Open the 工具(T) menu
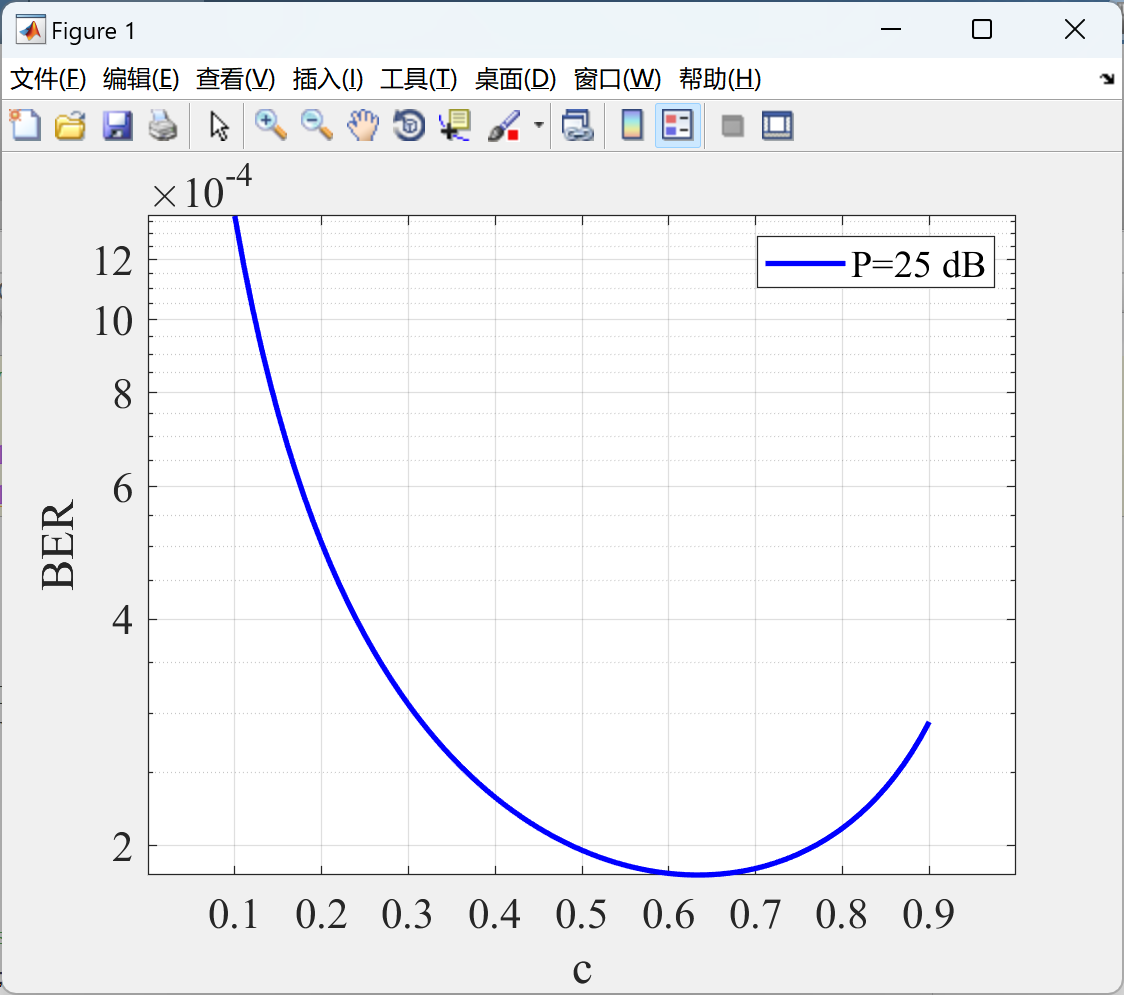Screen dimensions: 1124x995 pos(419,79)
